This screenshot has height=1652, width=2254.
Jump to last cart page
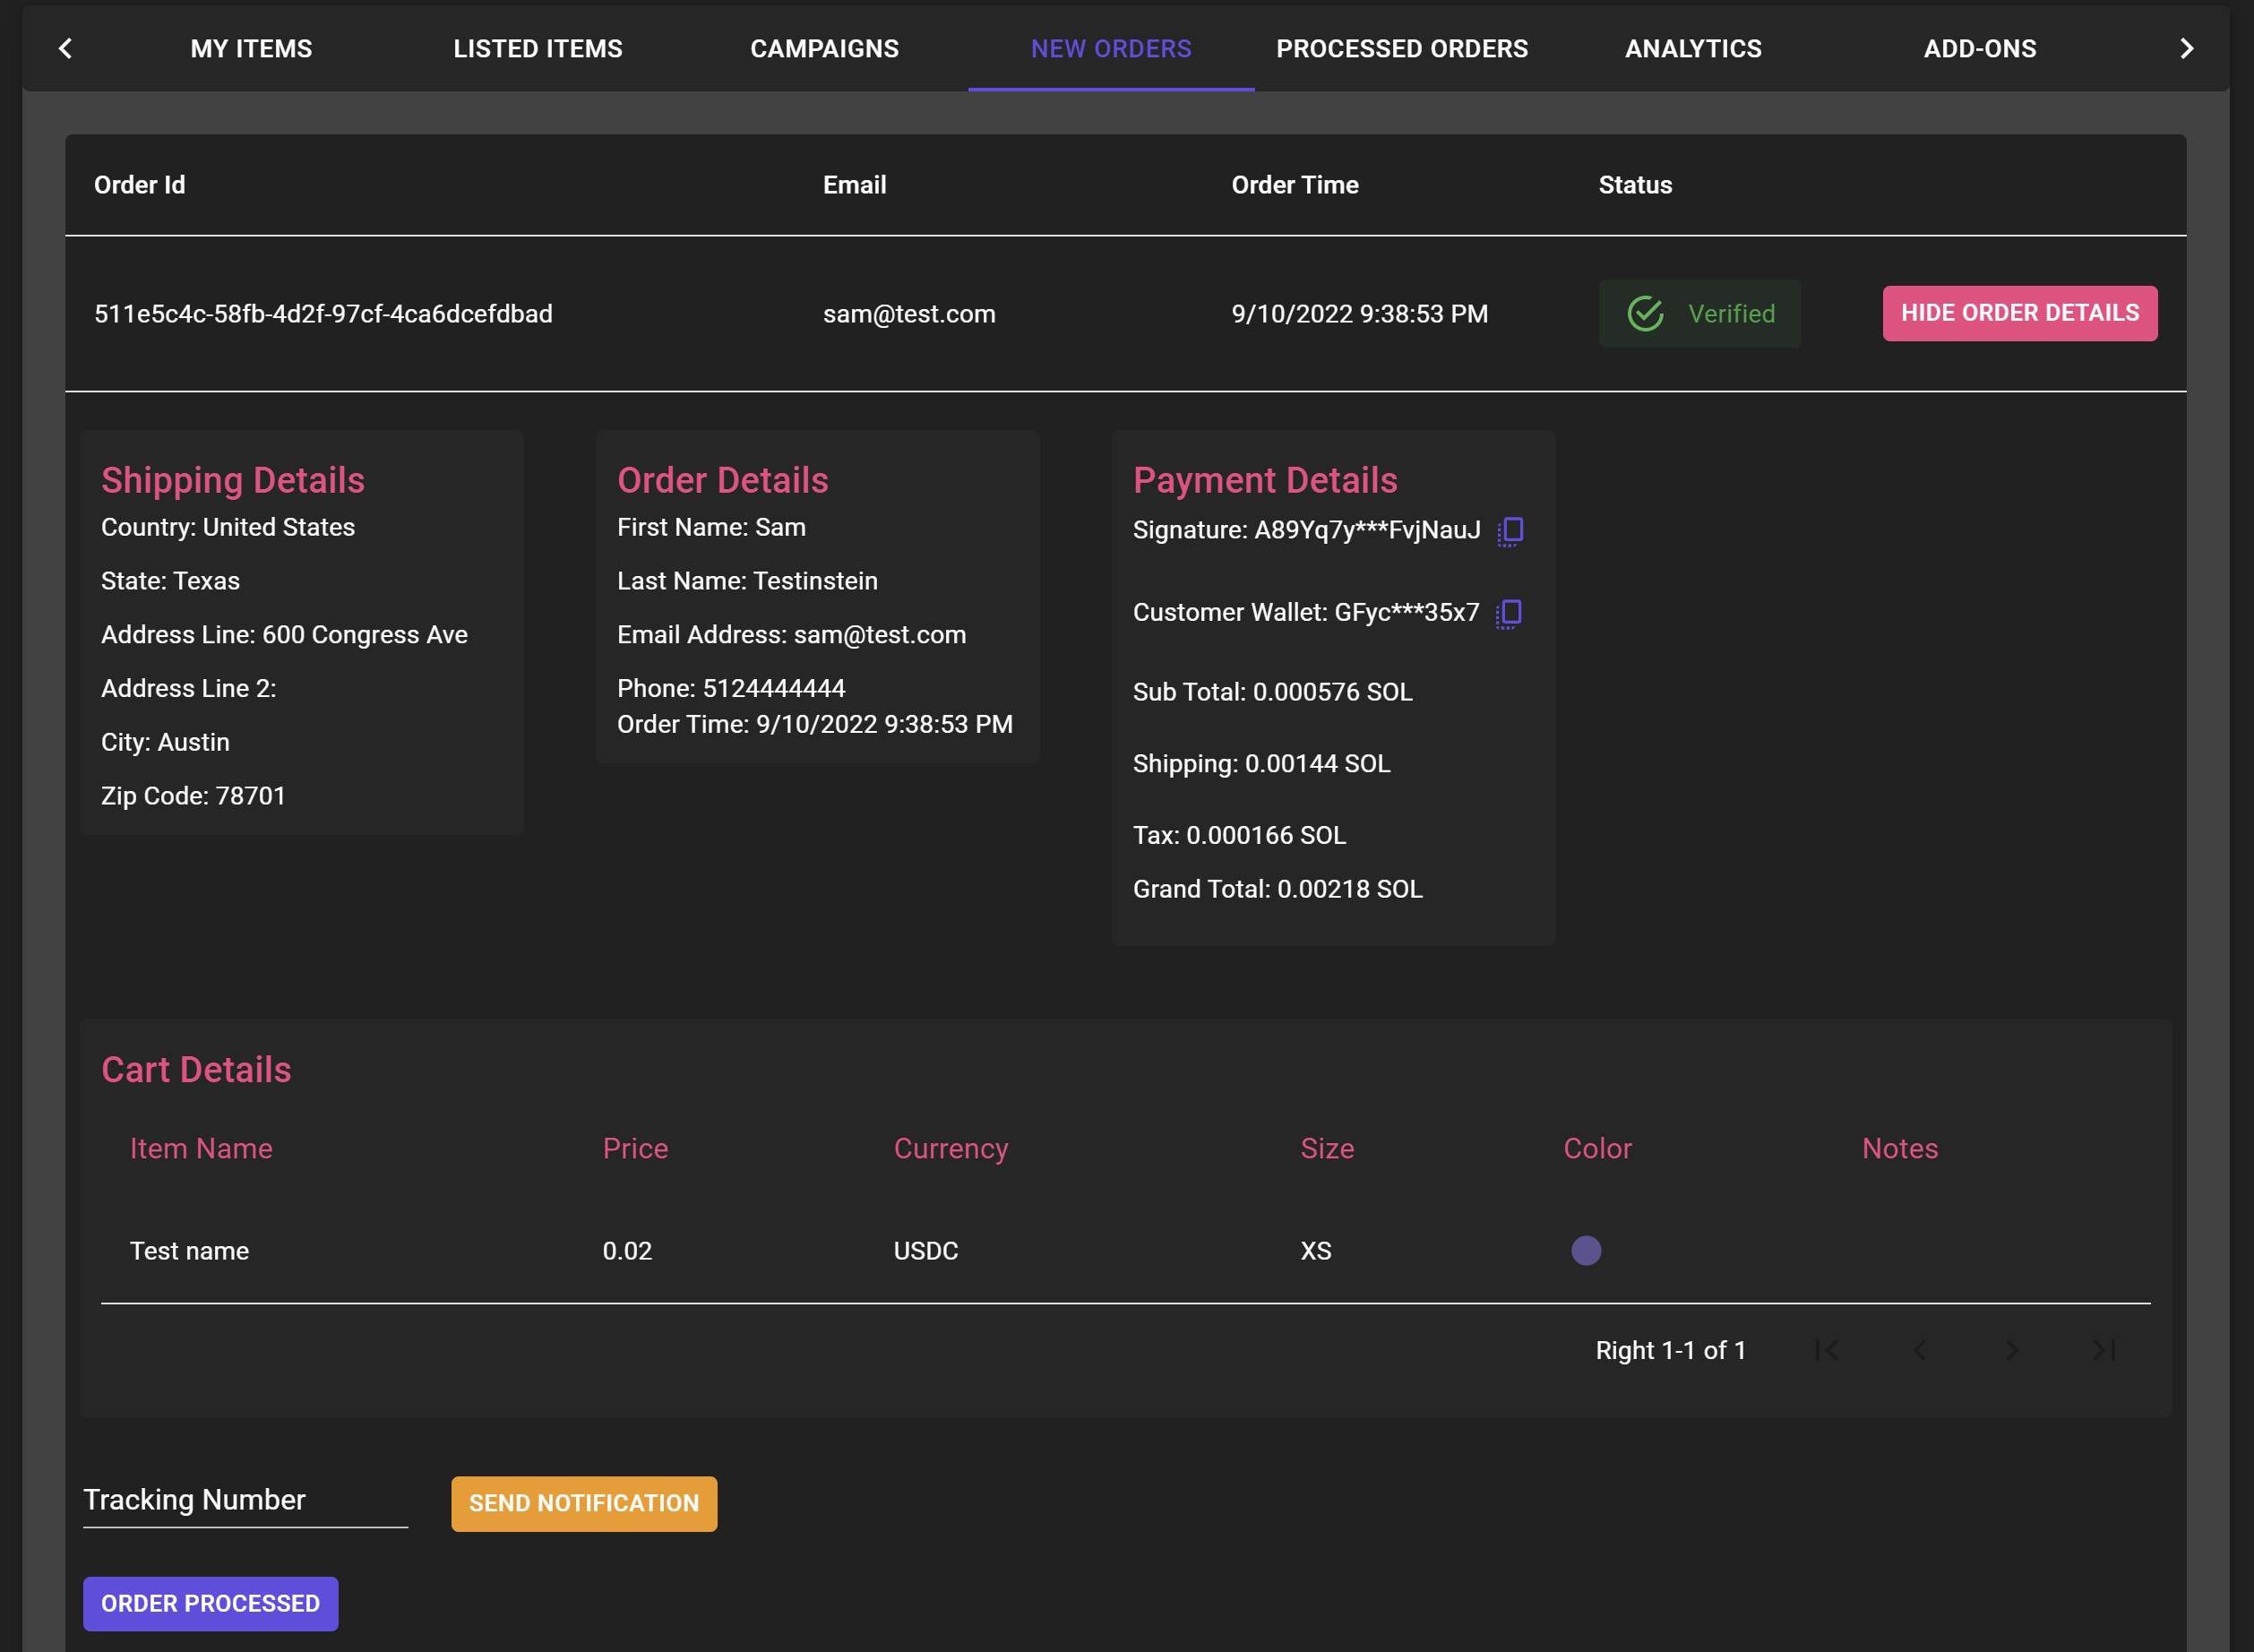2104,1350
